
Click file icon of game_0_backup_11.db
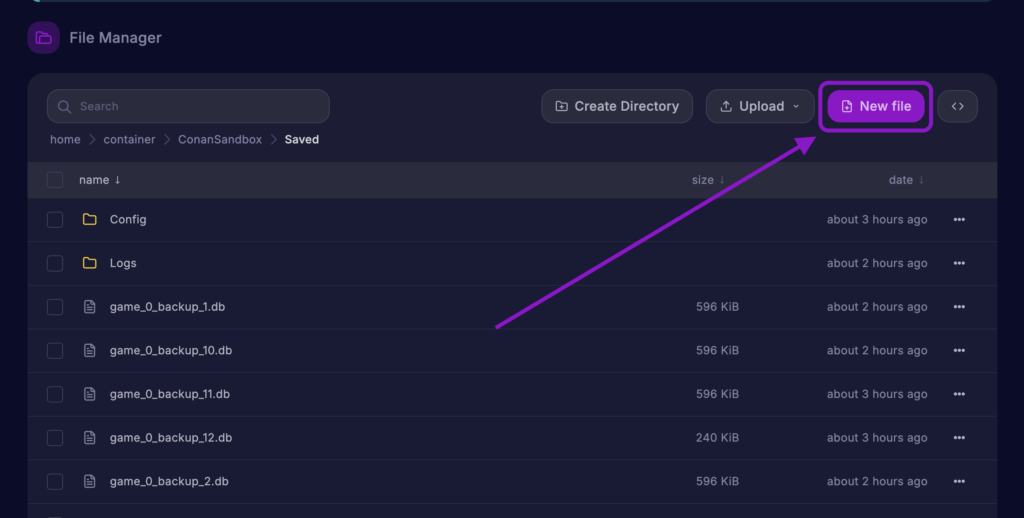[89, 395]
